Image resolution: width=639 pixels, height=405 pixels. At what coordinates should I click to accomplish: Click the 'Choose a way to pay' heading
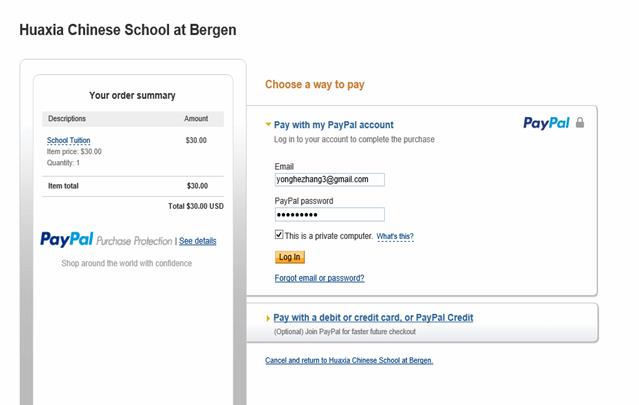pos(315,85)
